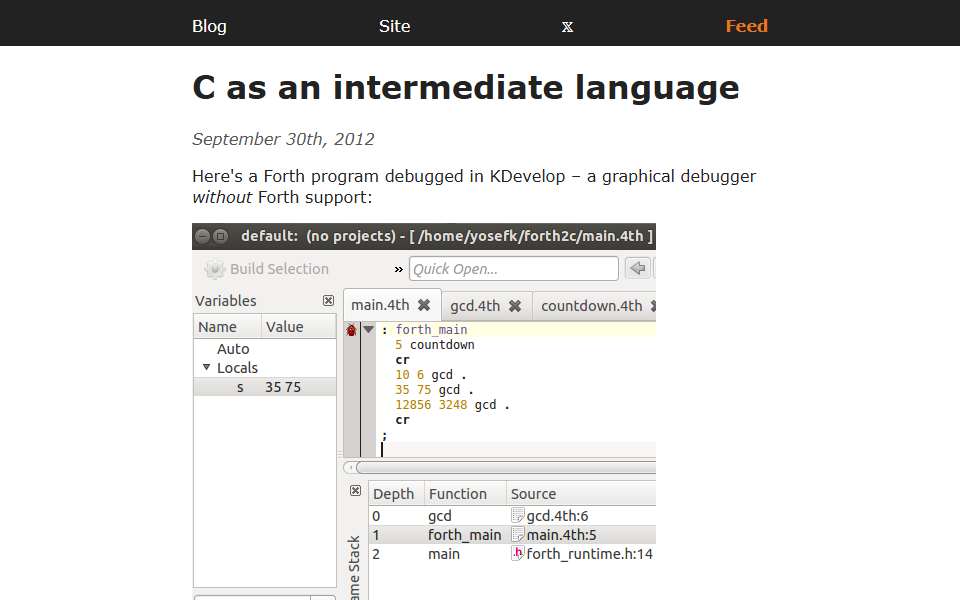Screen dimensions: 960x600
Task: Click the 35 75 gcd line
Action: coord(435,390)
